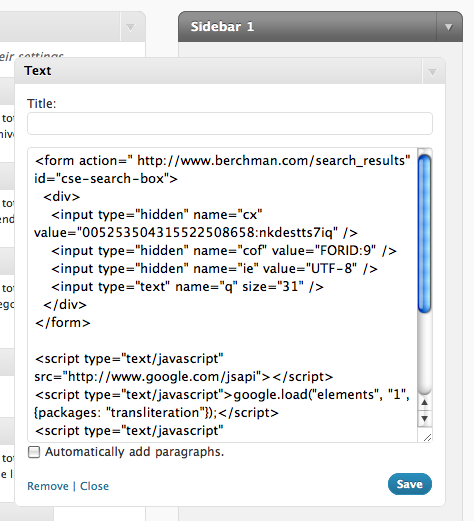This screenshot has width=474, height=521.
Task: Click the Sidebar 1 header title
Action: click(x=222, y=27)
